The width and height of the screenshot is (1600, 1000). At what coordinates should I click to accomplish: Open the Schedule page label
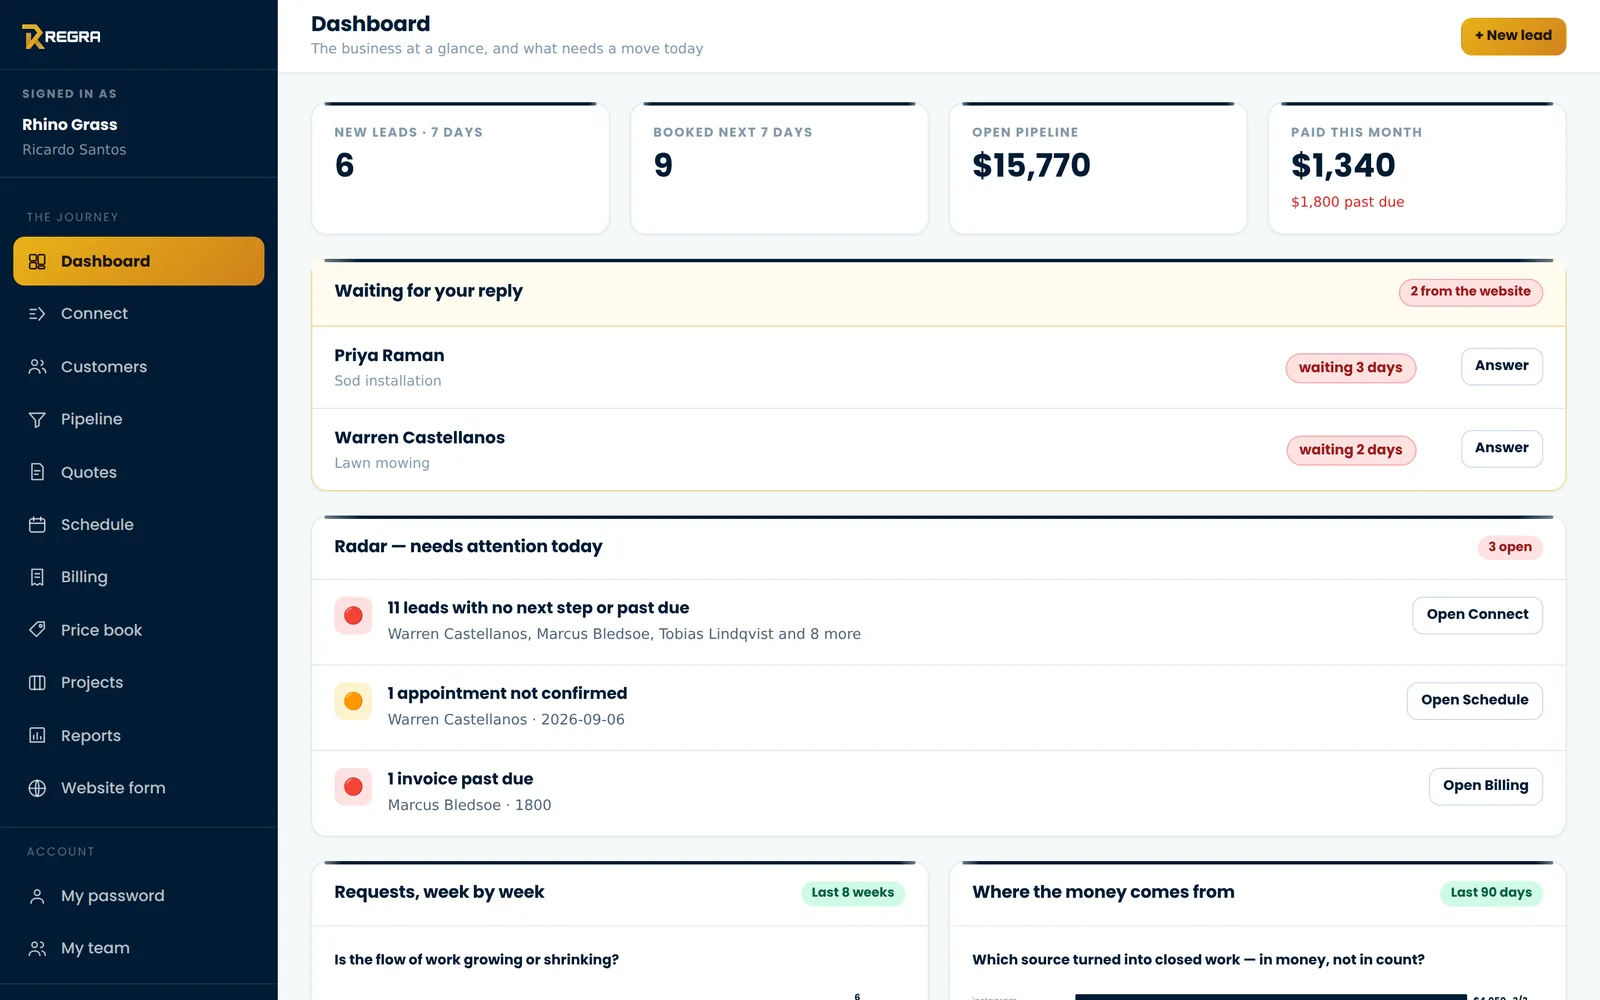coord(97,524)
